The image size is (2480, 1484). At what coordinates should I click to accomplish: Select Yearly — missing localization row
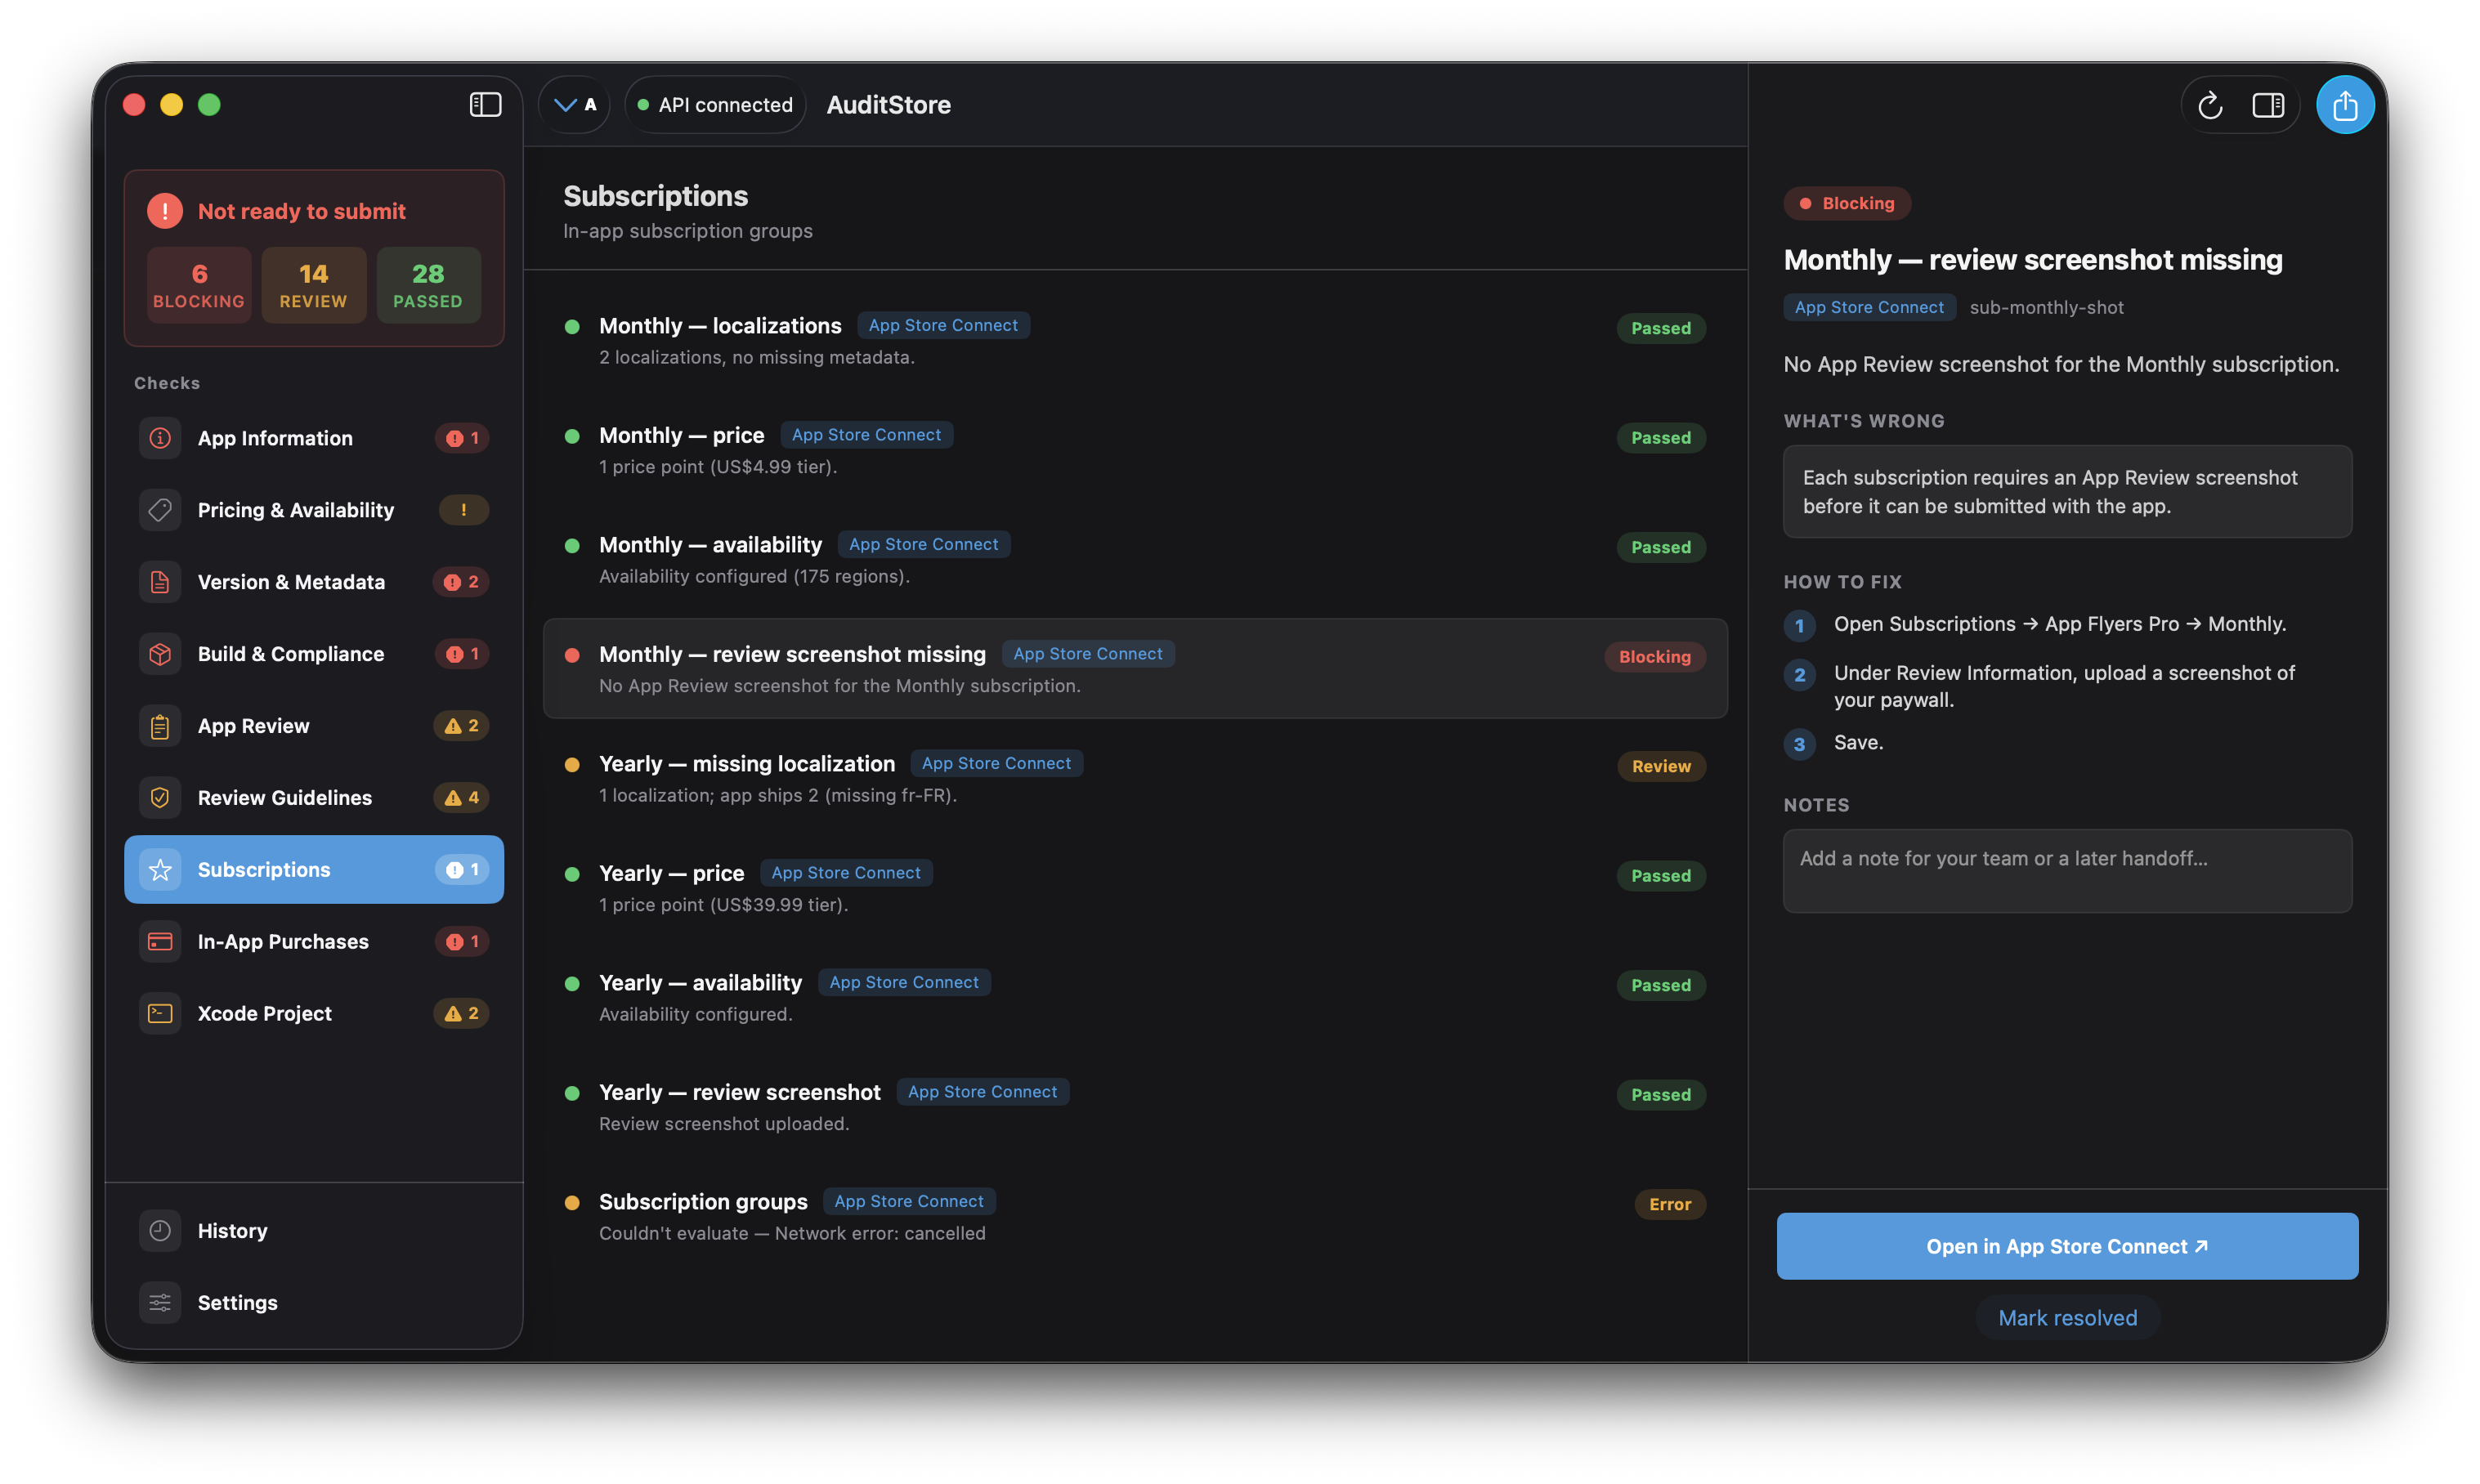point(1135,778)
